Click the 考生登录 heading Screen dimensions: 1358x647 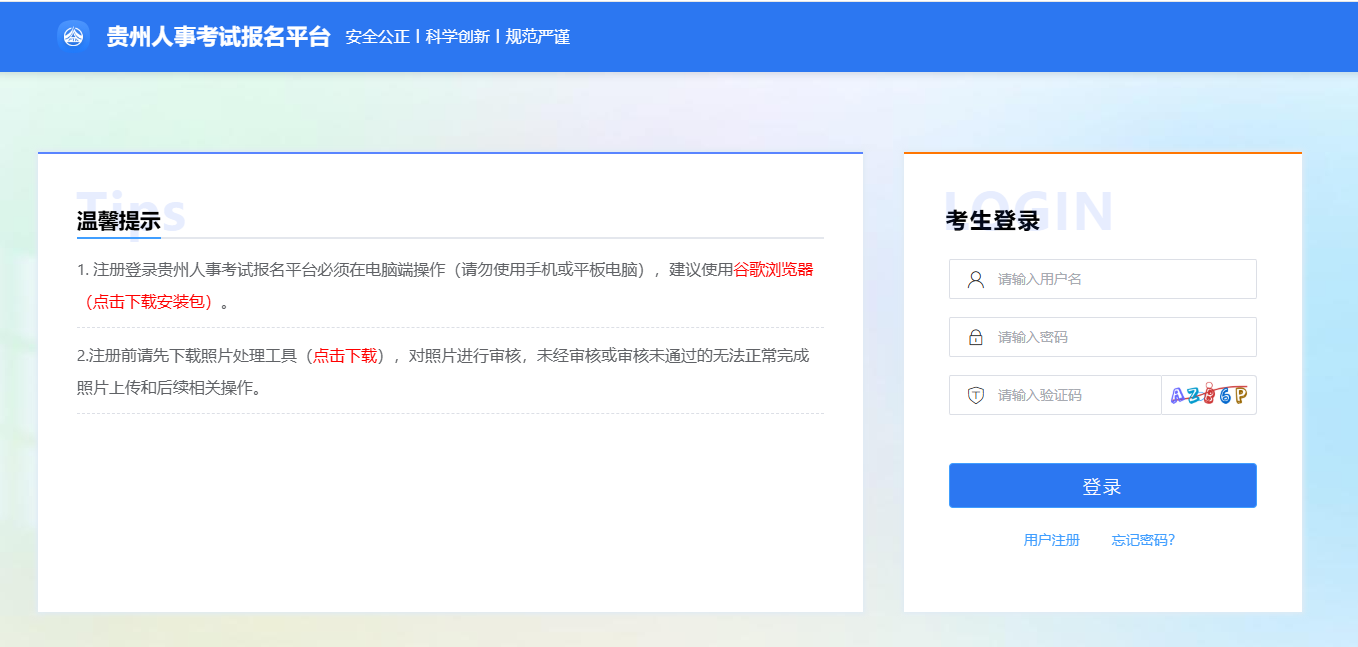pyautogui.click(x=992, y=221)
